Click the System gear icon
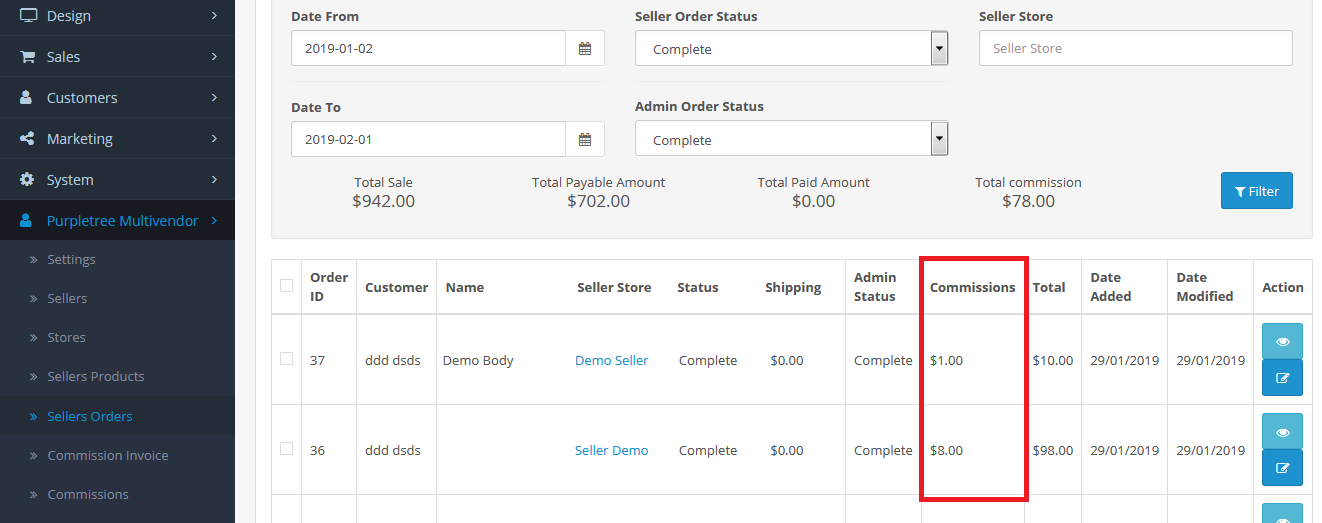The image size is (1322, 523). click(27, 180)
